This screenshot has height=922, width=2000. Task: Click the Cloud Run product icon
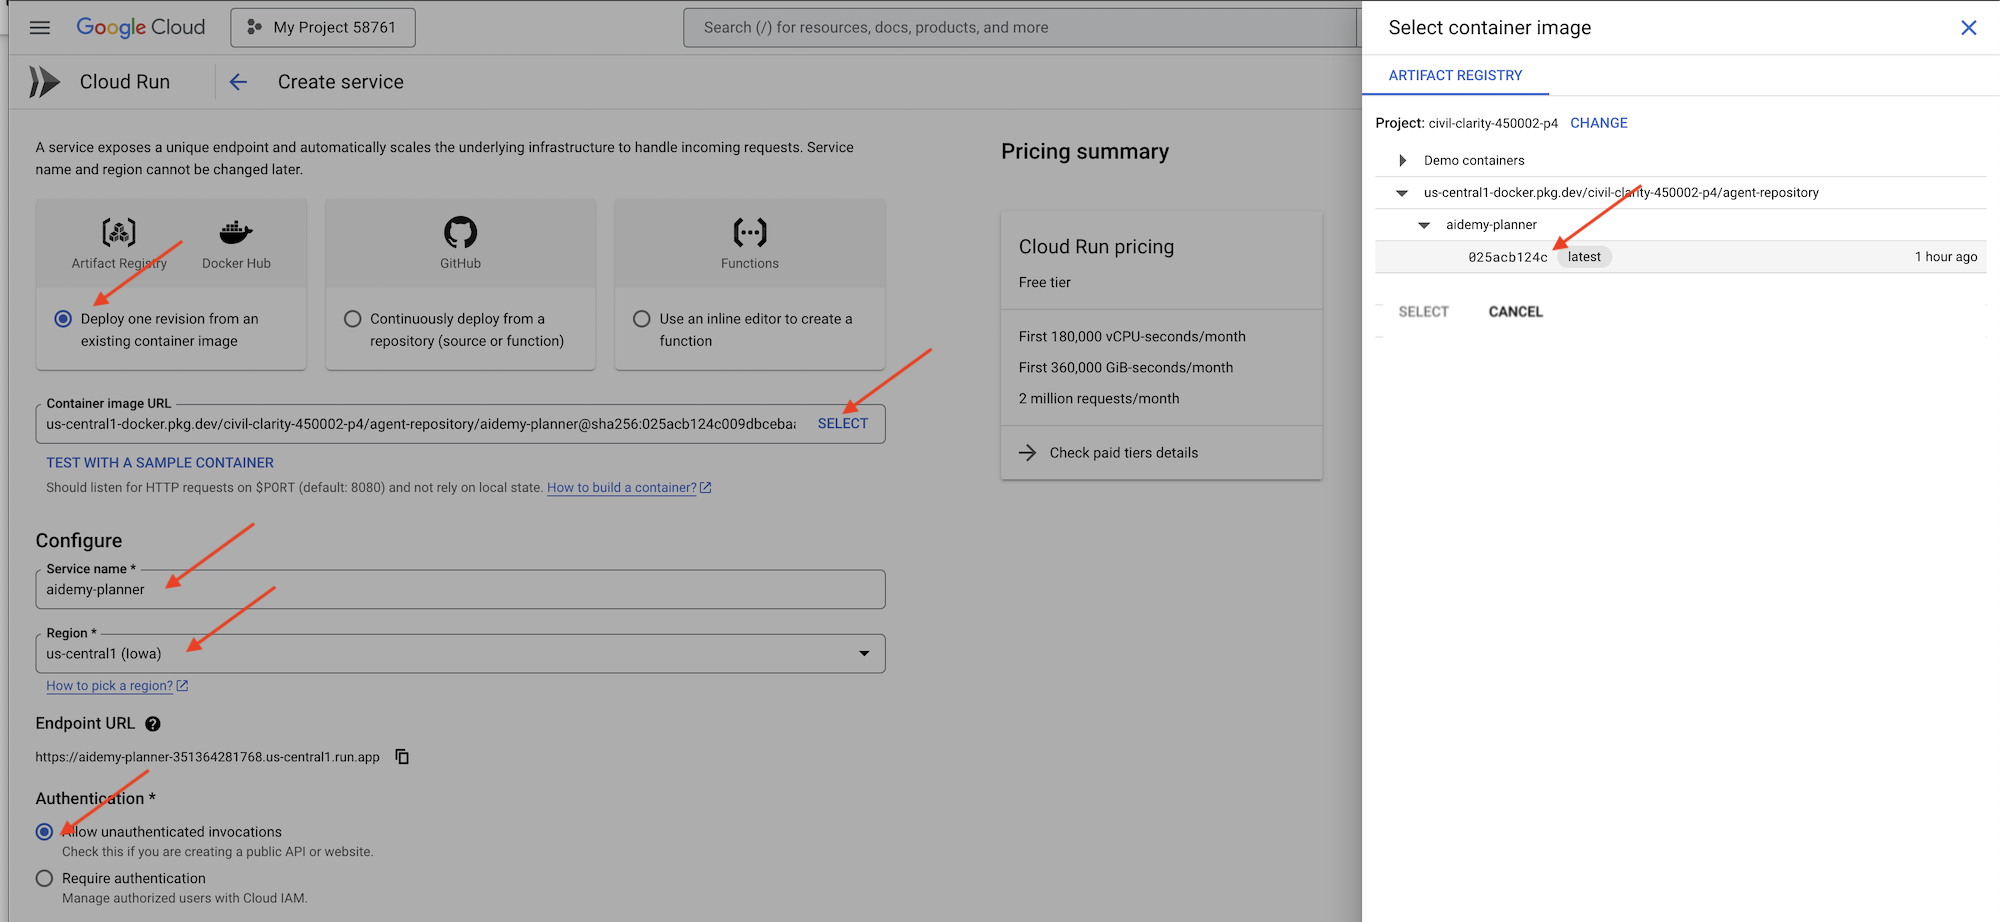point(44,82)
